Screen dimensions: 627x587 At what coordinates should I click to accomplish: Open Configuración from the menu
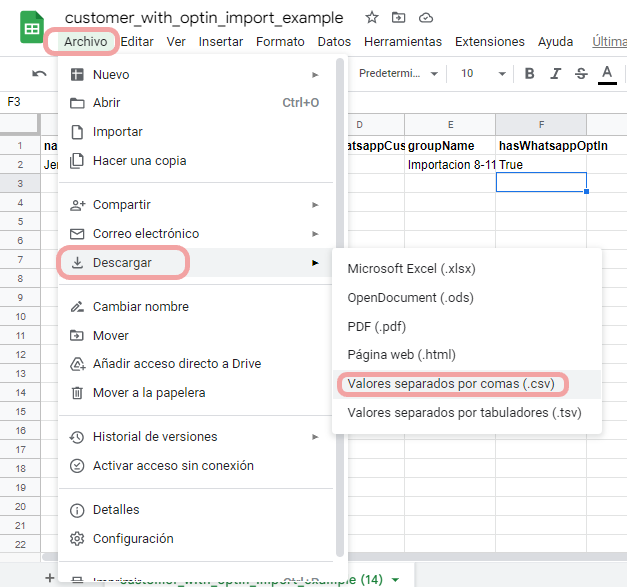pyautogui.click(x=196, y=539)
